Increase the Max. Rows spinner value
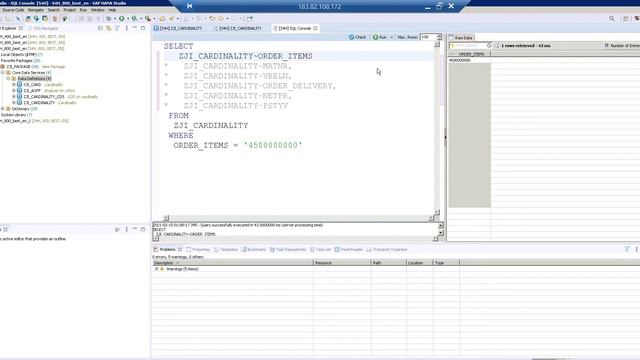640x360 pixels. pyautogui.click(x=439, y=36)
